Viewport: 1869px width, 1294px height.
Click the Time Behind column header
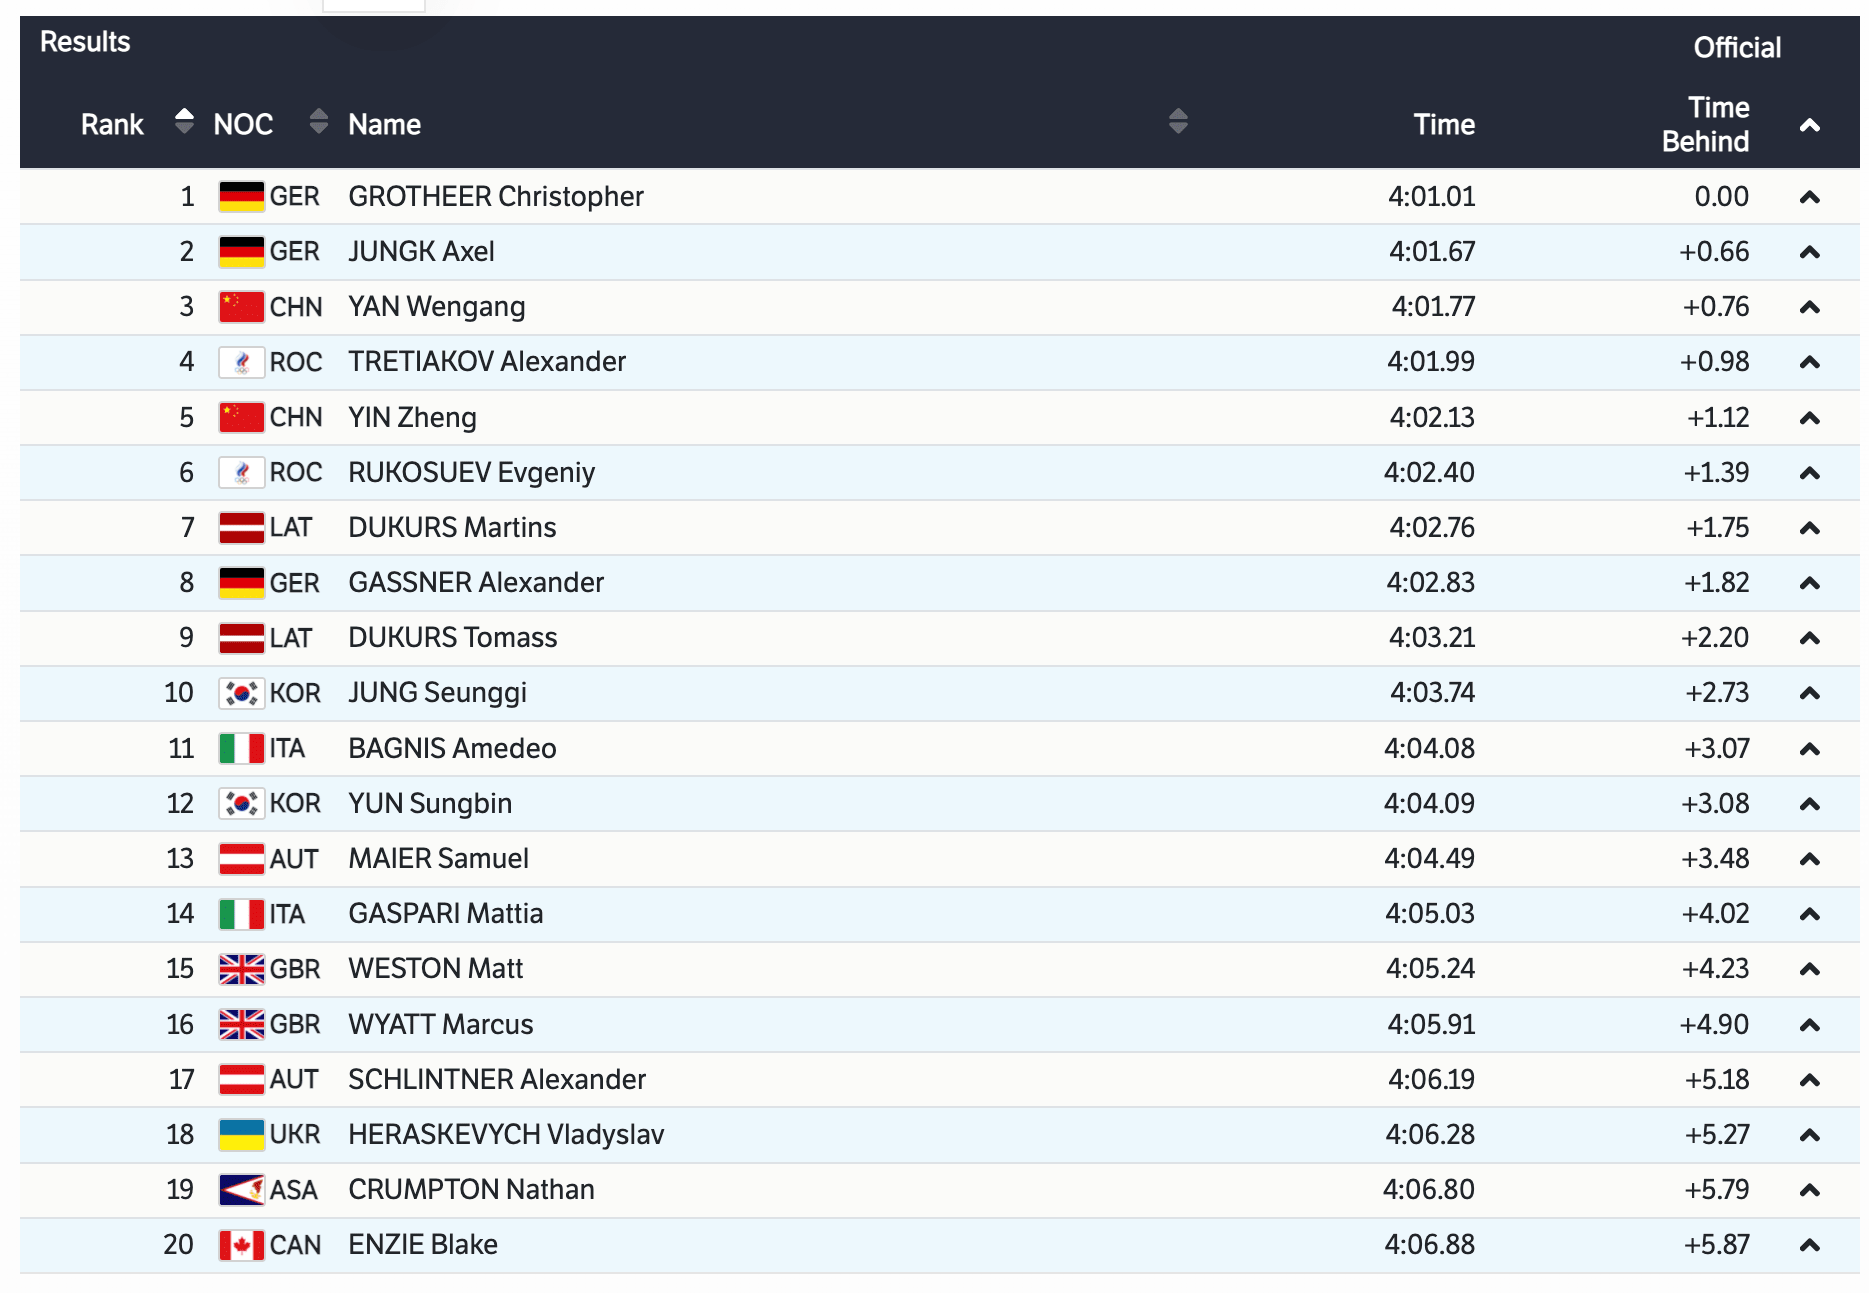pos(1705,125)
